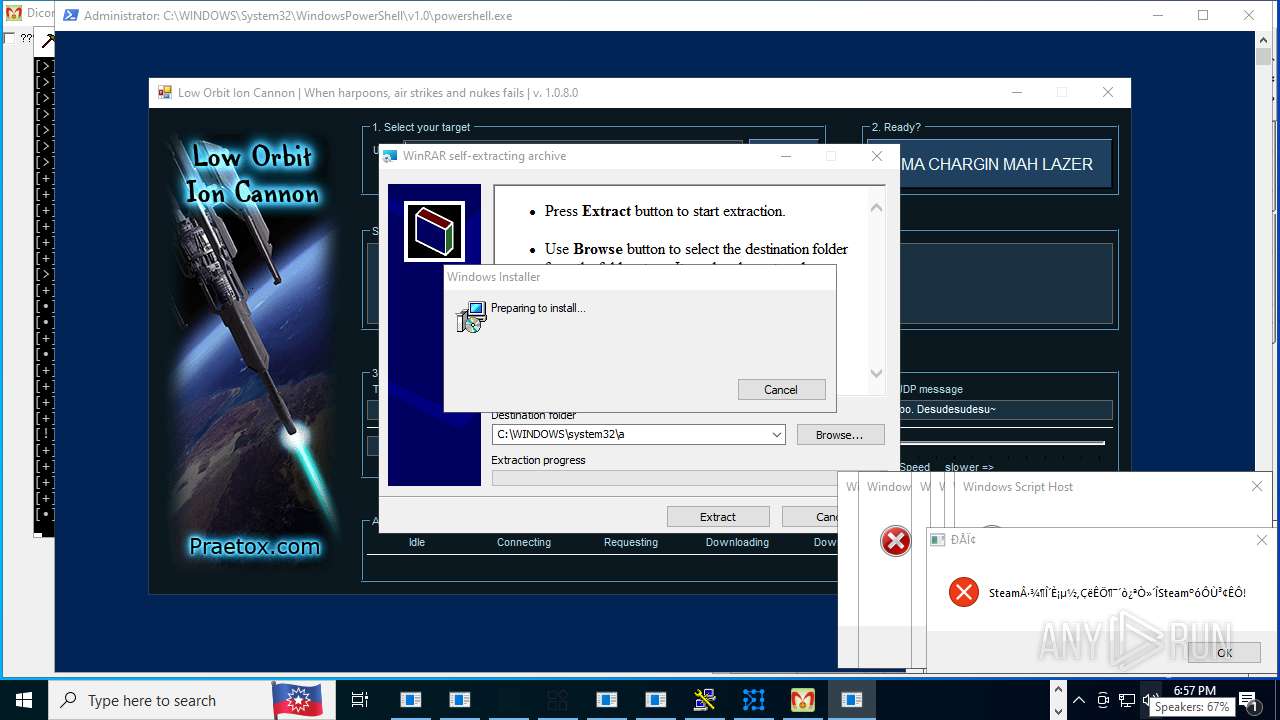Click the Steam error dialog title icon
This screenshot has width=1280, height=720.
click(x=938, y=540)
